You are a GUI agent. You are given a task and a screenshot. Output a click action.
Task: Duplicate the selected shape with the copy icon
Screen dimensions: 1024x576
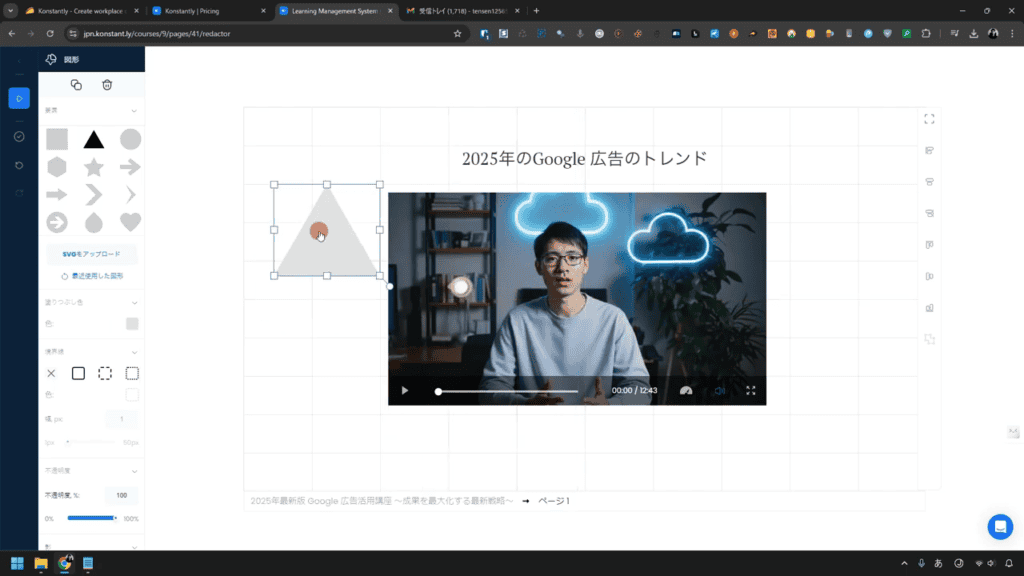click(x=76, y=85)
